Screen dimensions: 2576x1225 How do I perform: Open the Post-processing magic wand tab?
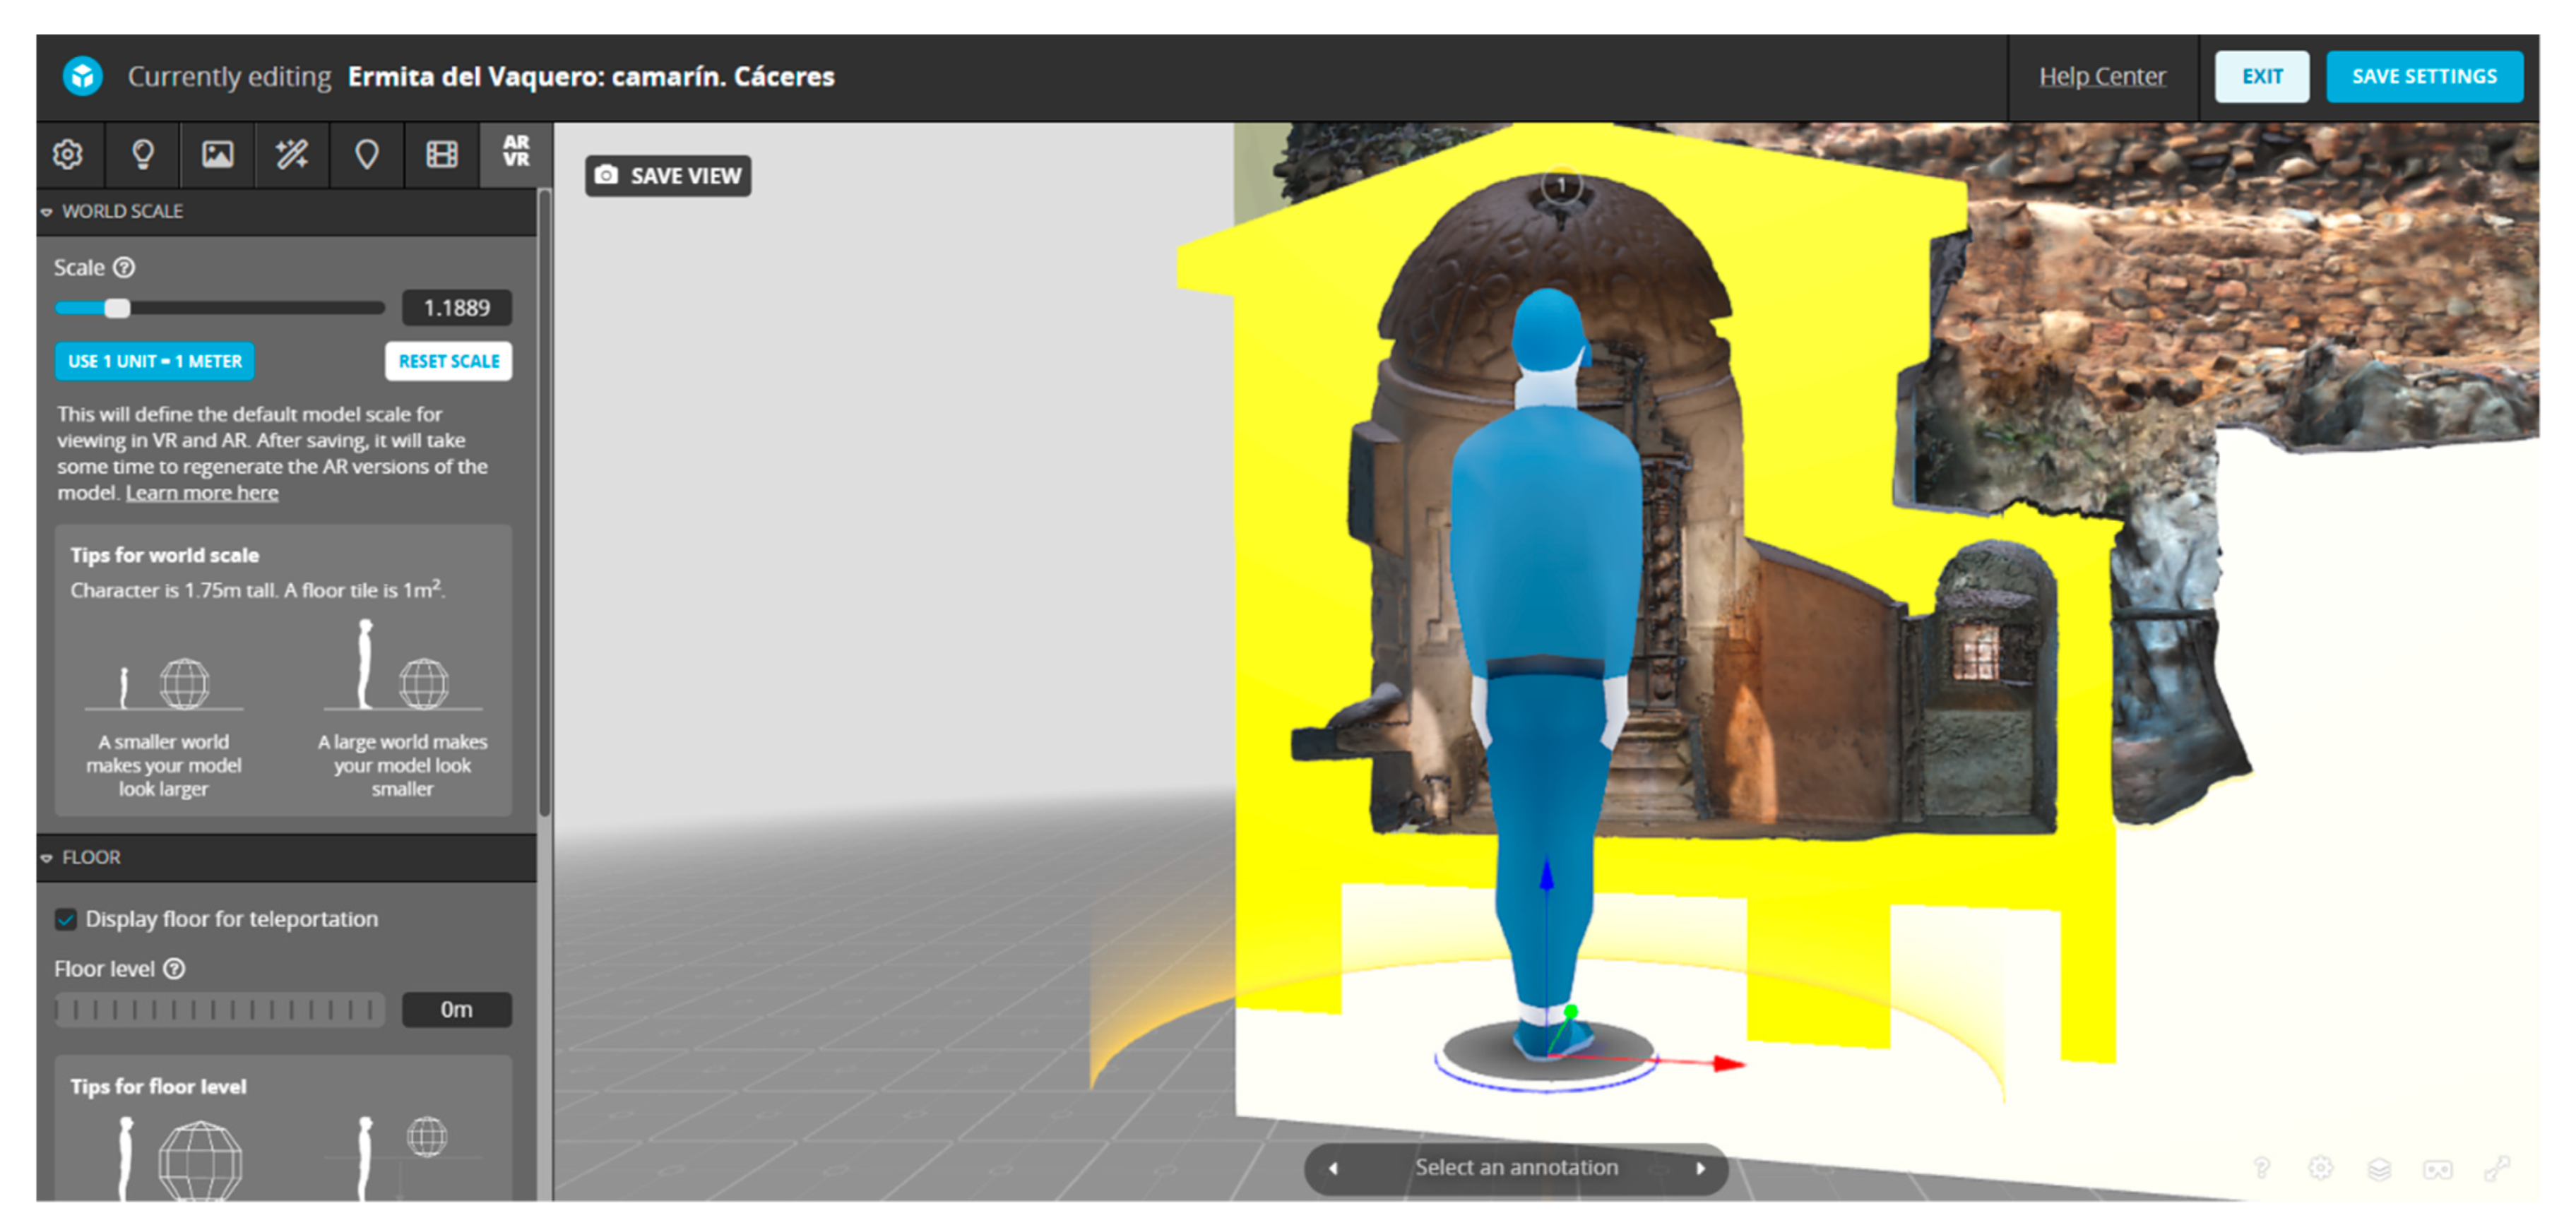click(x=292, y=154)
